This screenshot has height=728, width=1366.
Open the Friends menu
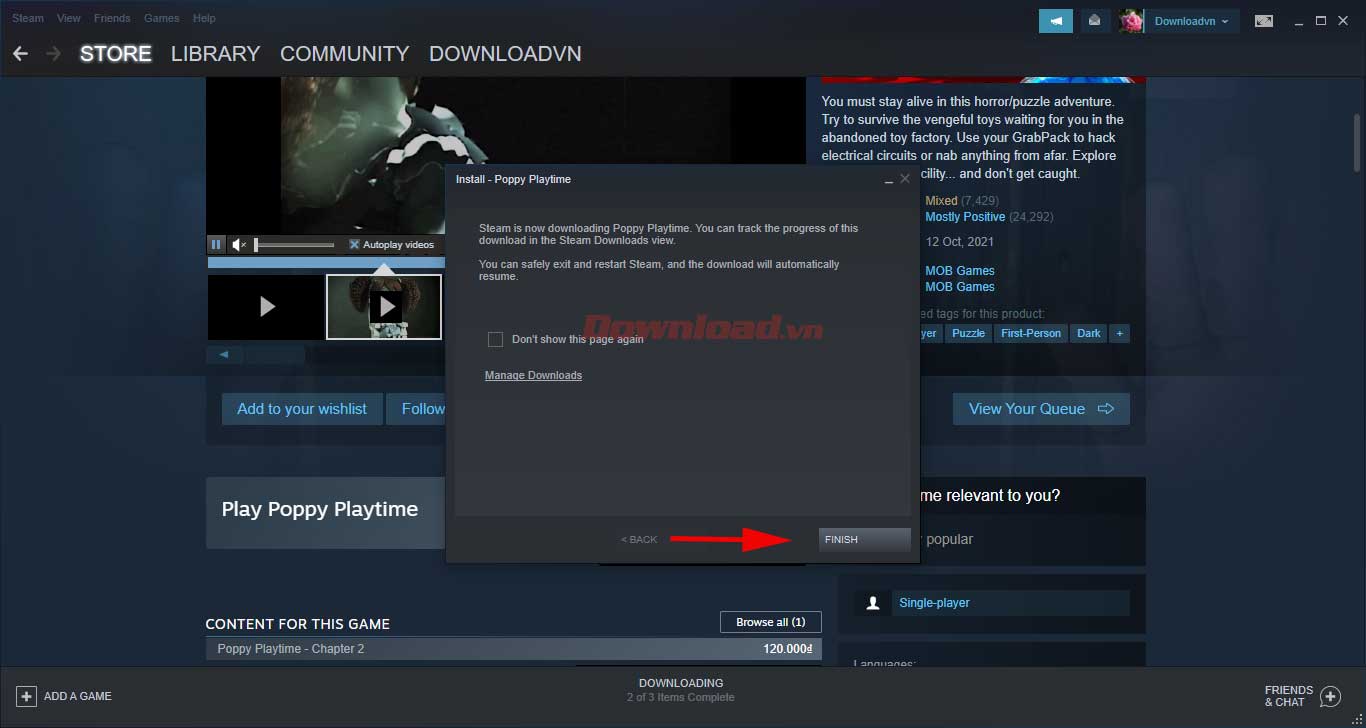(112, 18)
